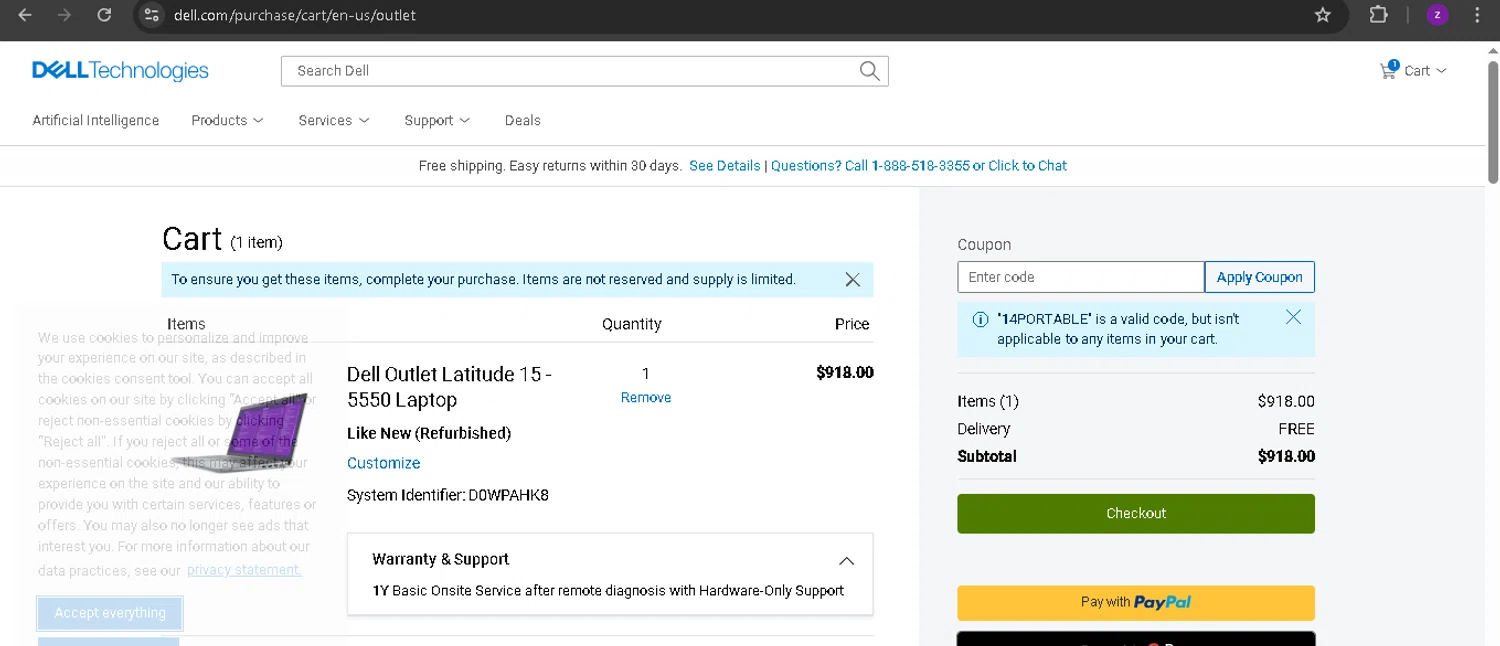Open the browser extensions puzzle icon
The height and width of the screenshot is (646, 1500).
click(x=1378, y=15)
